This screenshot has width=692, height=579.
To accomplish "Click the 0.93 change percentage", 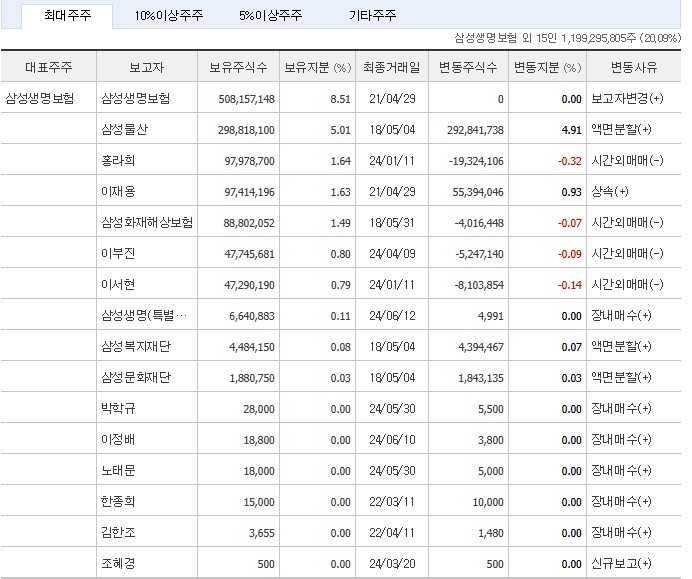I will tap(572, 192).
